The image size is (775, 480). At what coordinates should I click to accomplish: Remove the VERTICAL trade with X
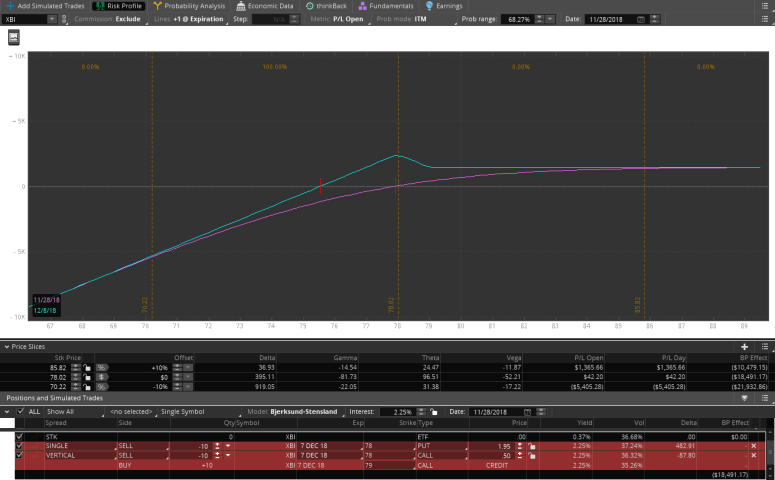pyautogui.click(x=754, y=455)
